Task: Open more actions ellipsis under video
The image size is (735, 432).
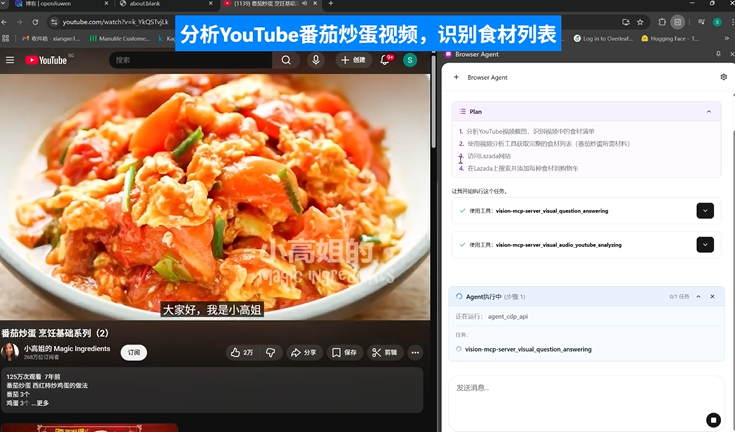Action: point(415,352)
